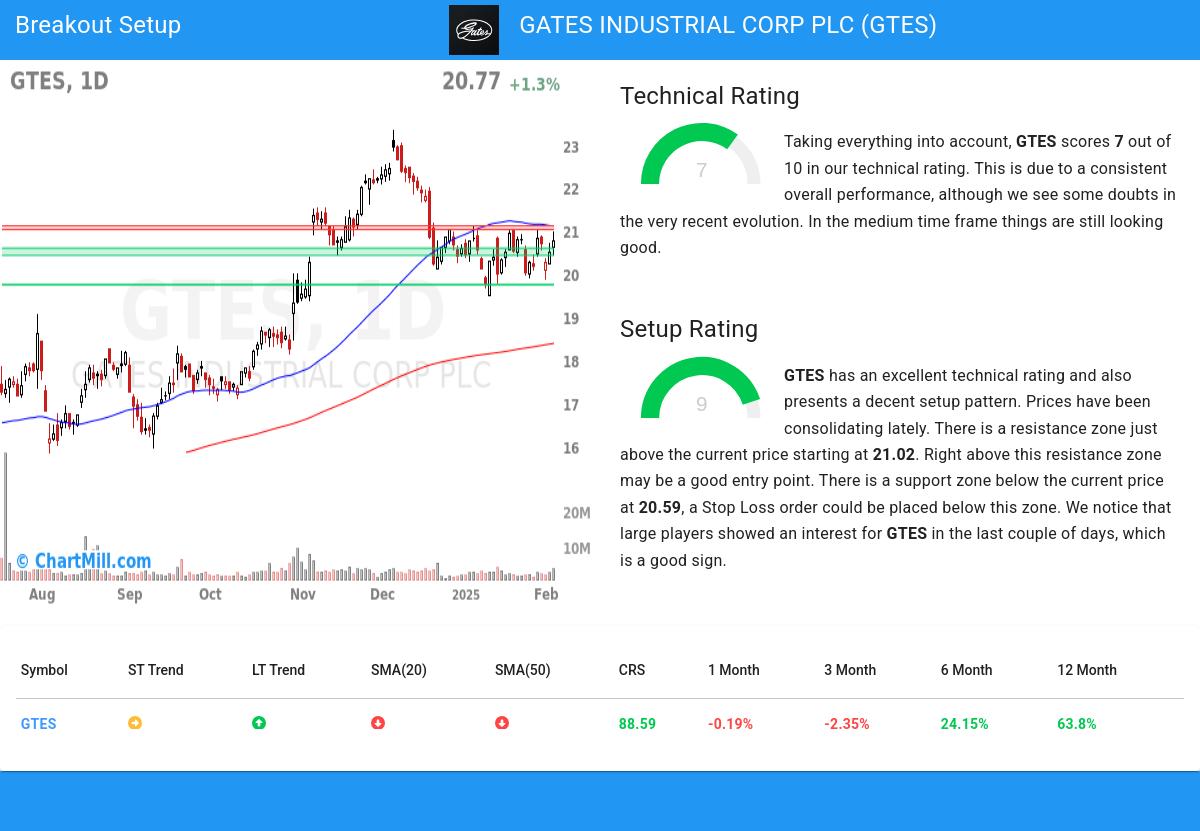Click the ChartMill.com copyright label

click(84, 561)
